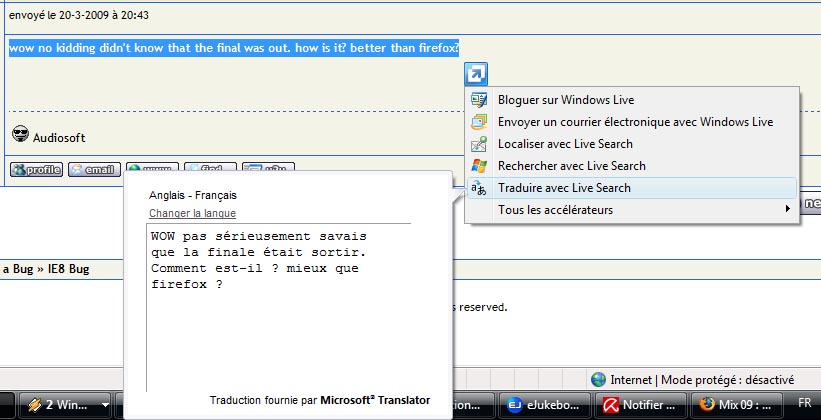Open the 'a Bug' breadcrumb link
This screenshot has width=821, height=420.
18,269
